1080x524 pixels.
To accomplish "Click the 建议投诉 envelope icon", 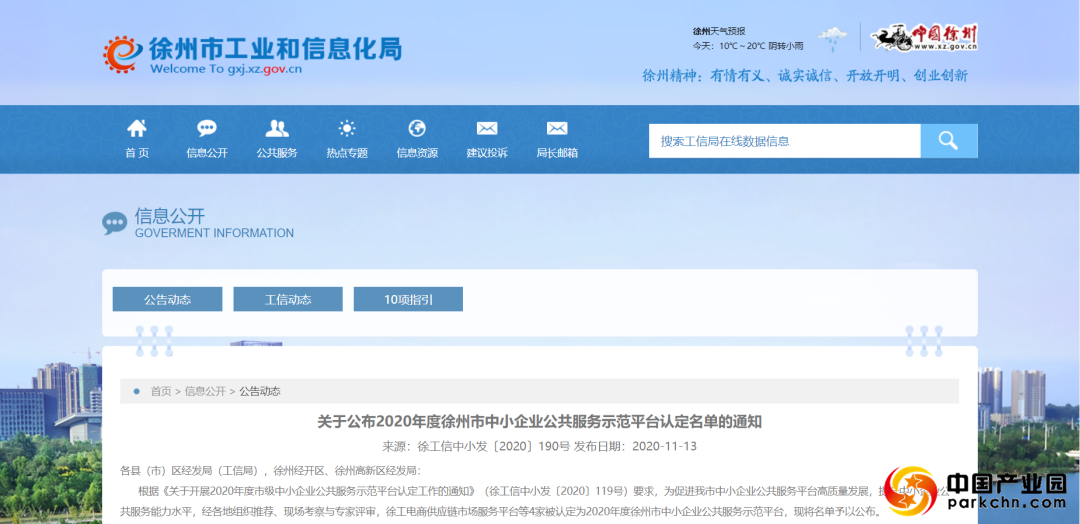I will 487,129.
